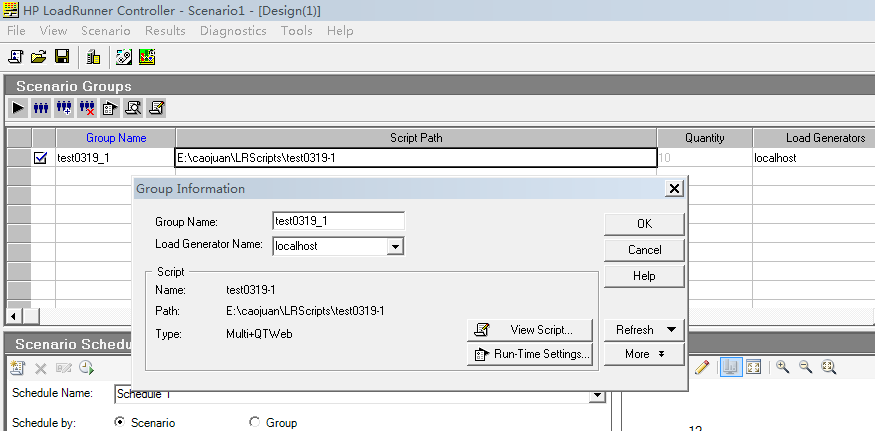This screenshot has height=431, width=875.
Task: Click the zoom reset magnifier icon
Action: point(828,367)
